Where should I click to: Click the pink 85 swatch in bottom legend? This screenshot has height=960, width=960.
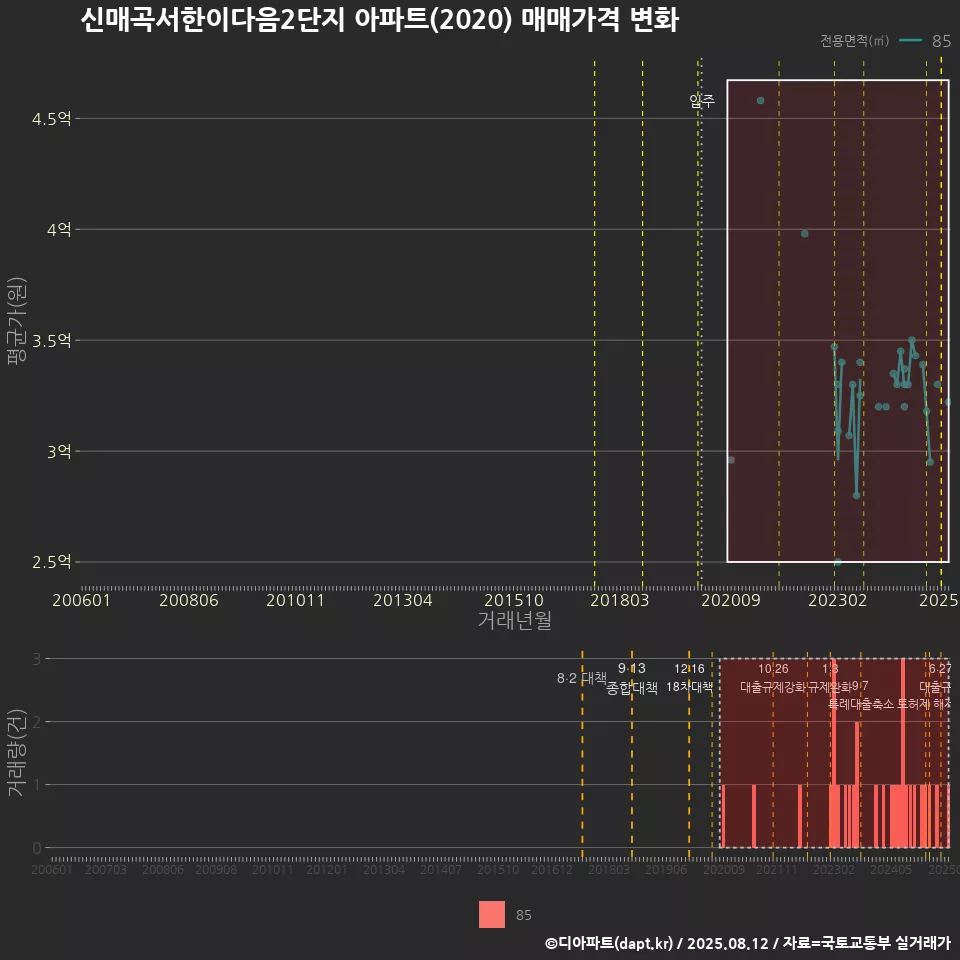[492, 915]
